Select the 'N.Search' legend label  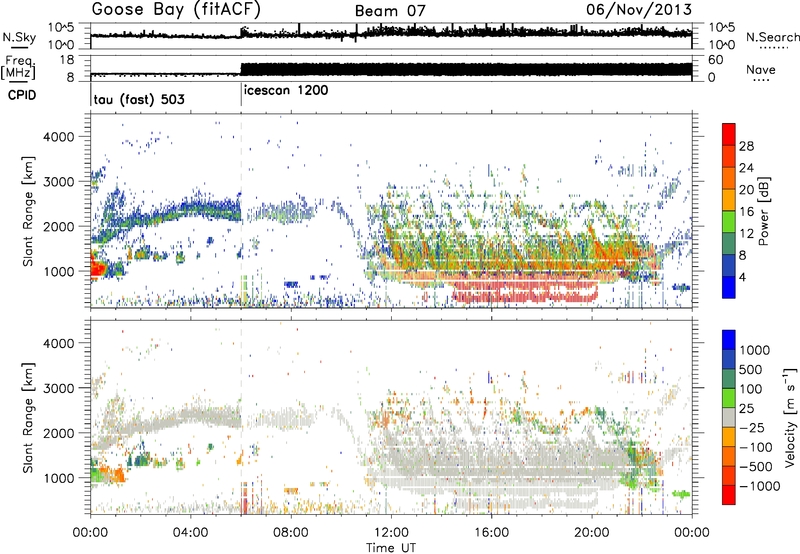772,37
